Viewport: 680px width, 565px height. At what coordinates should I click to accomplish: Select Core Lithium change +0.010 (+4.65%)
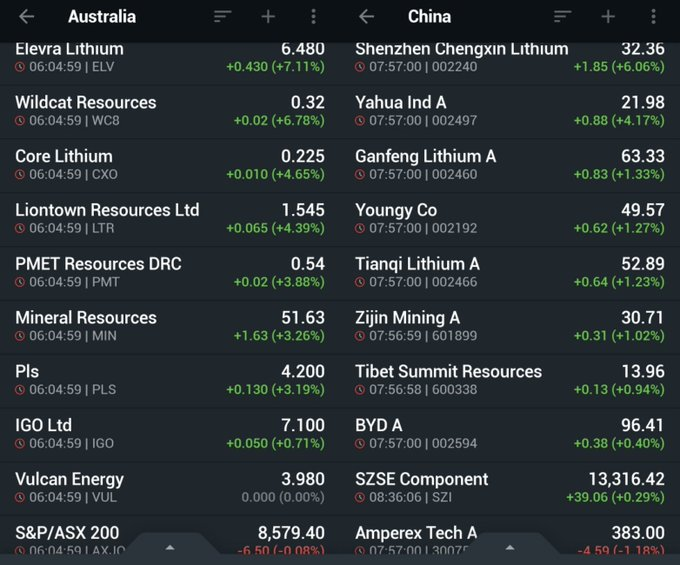pyautogui.click(x=275, y=174)
